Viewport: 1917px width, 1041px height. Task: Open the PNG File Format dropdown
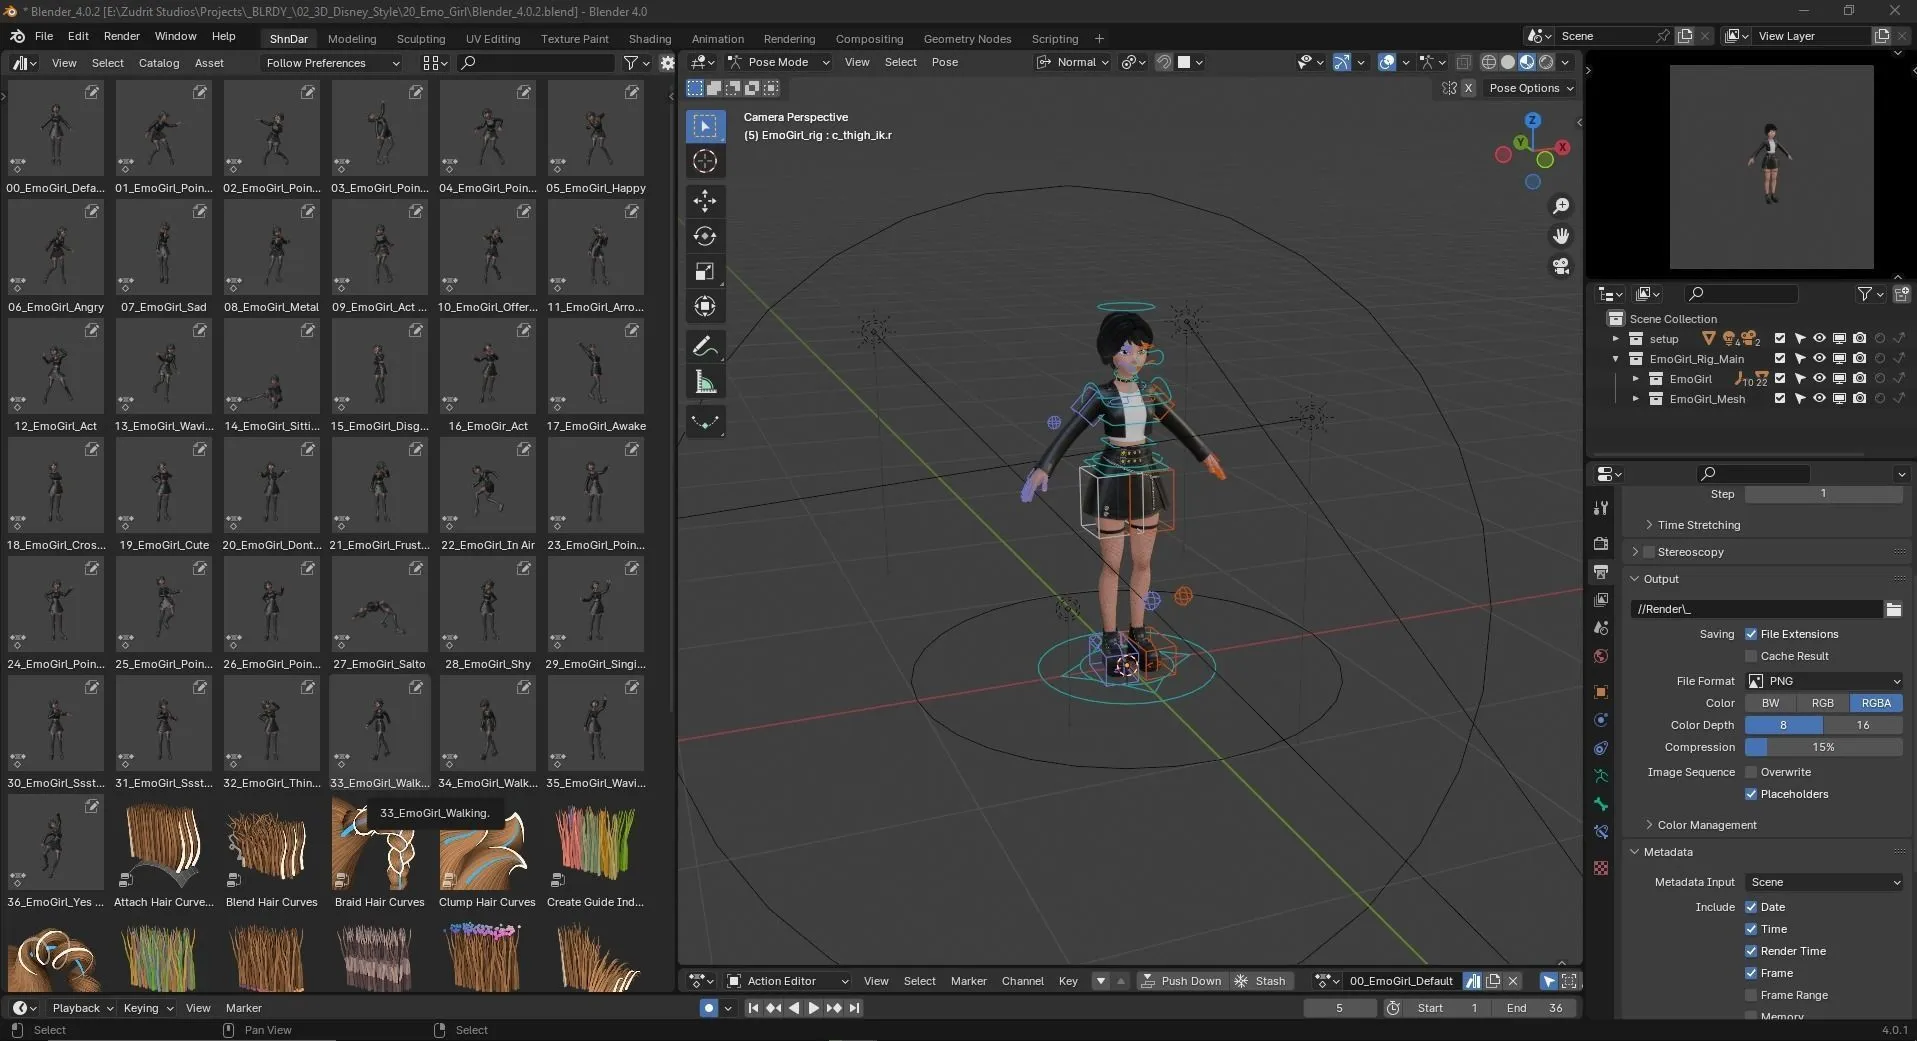point(1823,681)
